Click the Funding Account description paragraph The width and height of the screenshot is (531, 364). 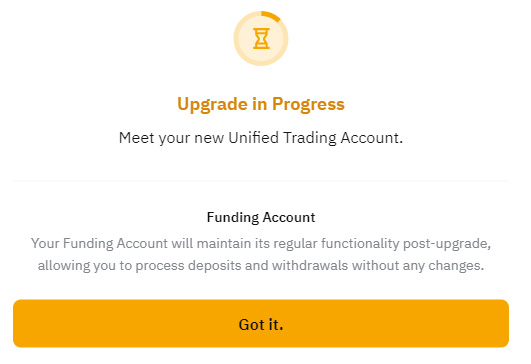(261, 254)
